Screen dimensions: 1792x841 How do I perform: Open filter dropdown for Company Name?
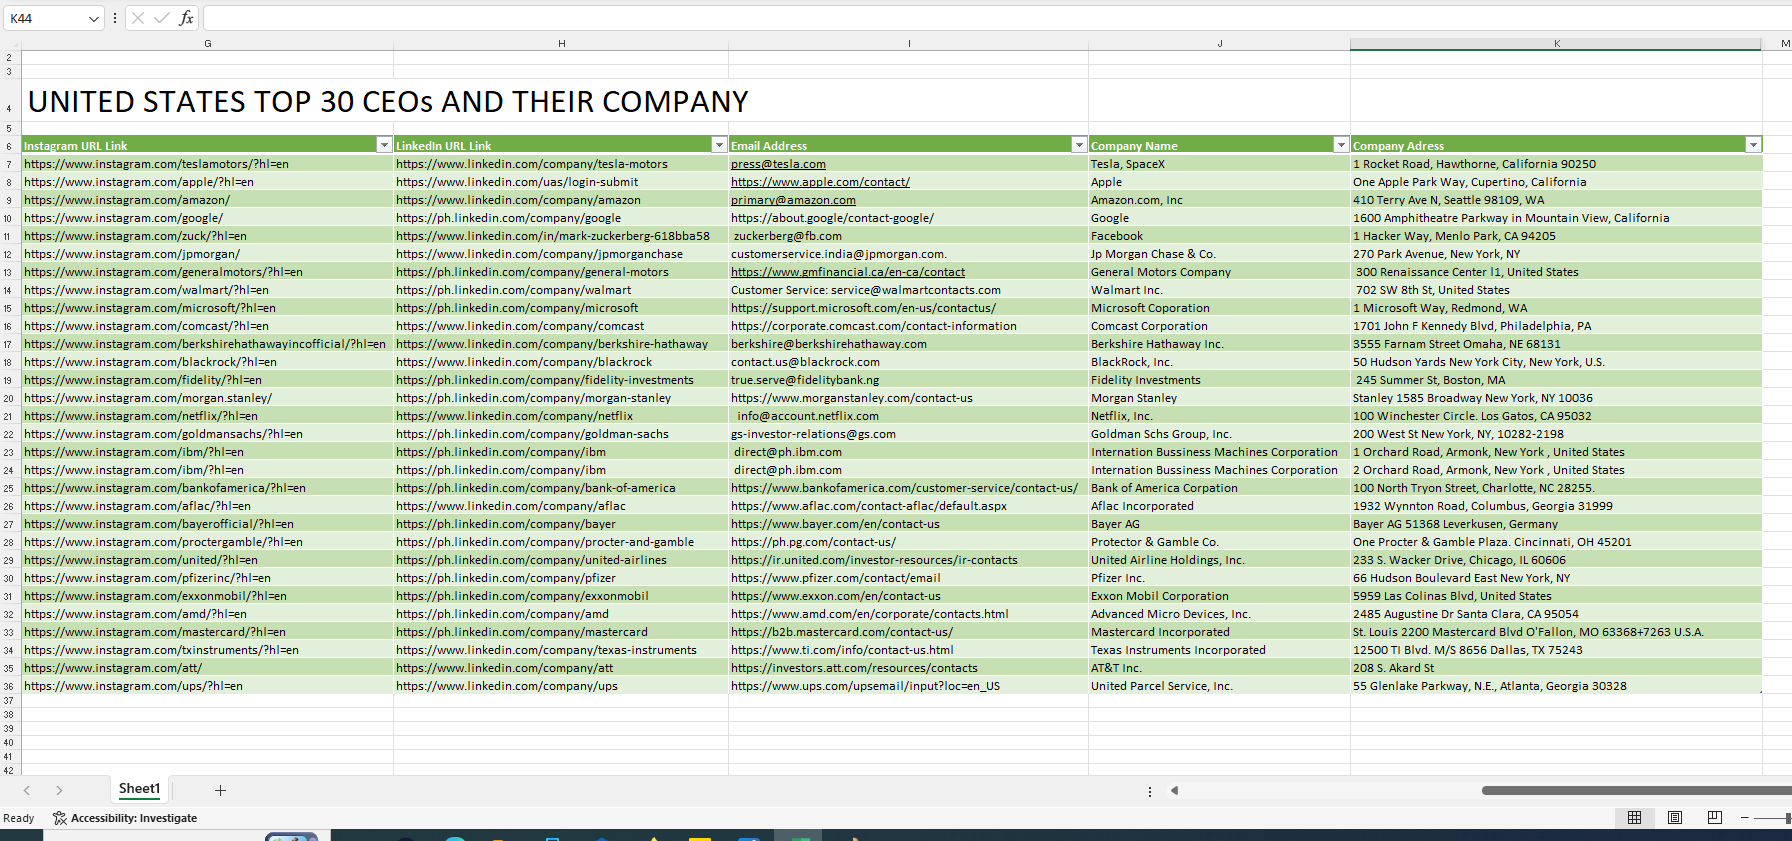pos(1341,145)
